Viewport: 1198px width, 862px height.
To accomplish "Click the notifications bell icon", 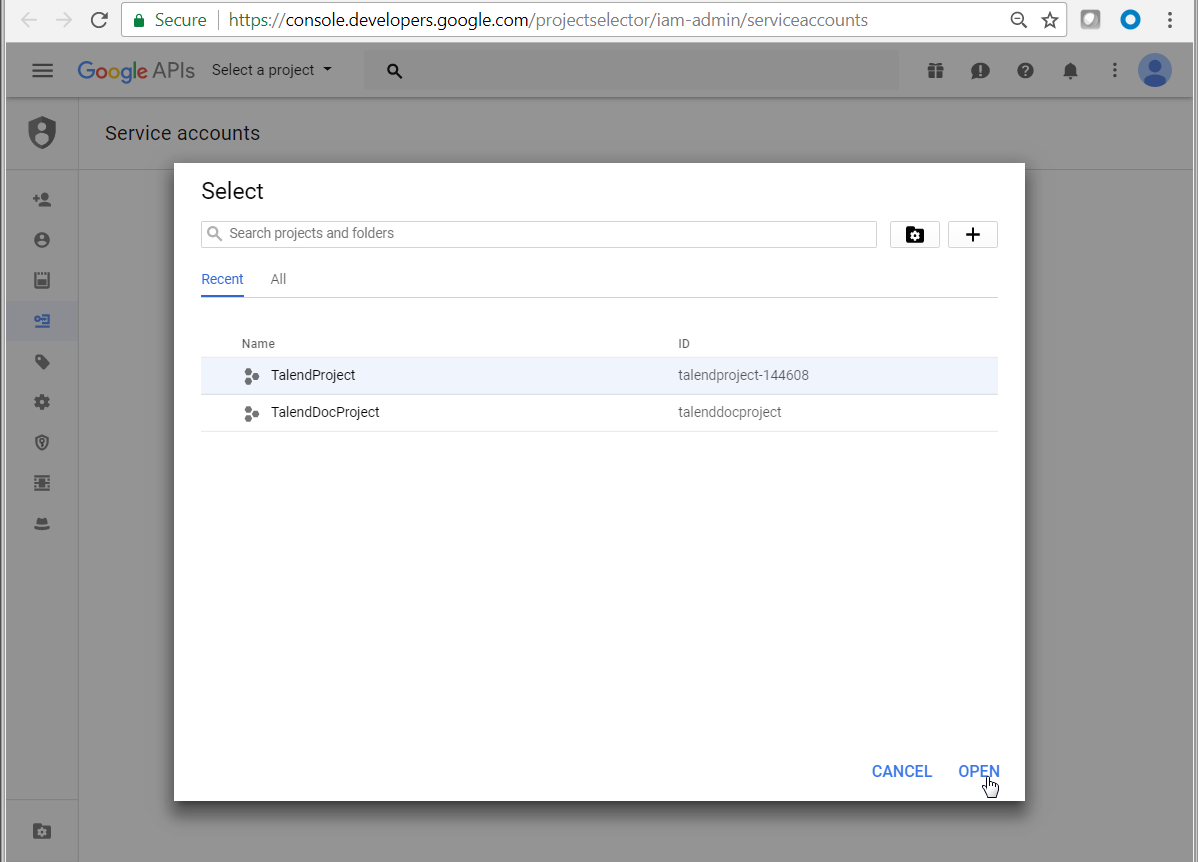I will pos(1070,70).
